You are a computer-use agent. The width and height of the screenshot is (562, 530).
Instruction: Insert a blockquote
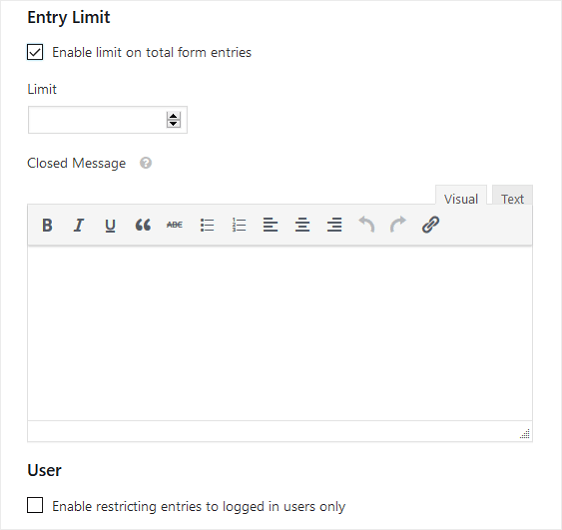(x=143, y=225)
